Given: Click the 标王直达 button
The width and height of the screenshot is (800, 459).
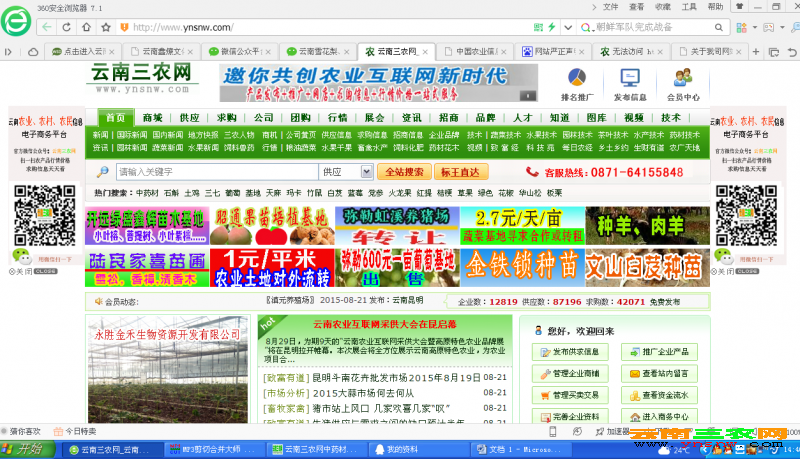Looking at the screenshot, I should [460, 172].
